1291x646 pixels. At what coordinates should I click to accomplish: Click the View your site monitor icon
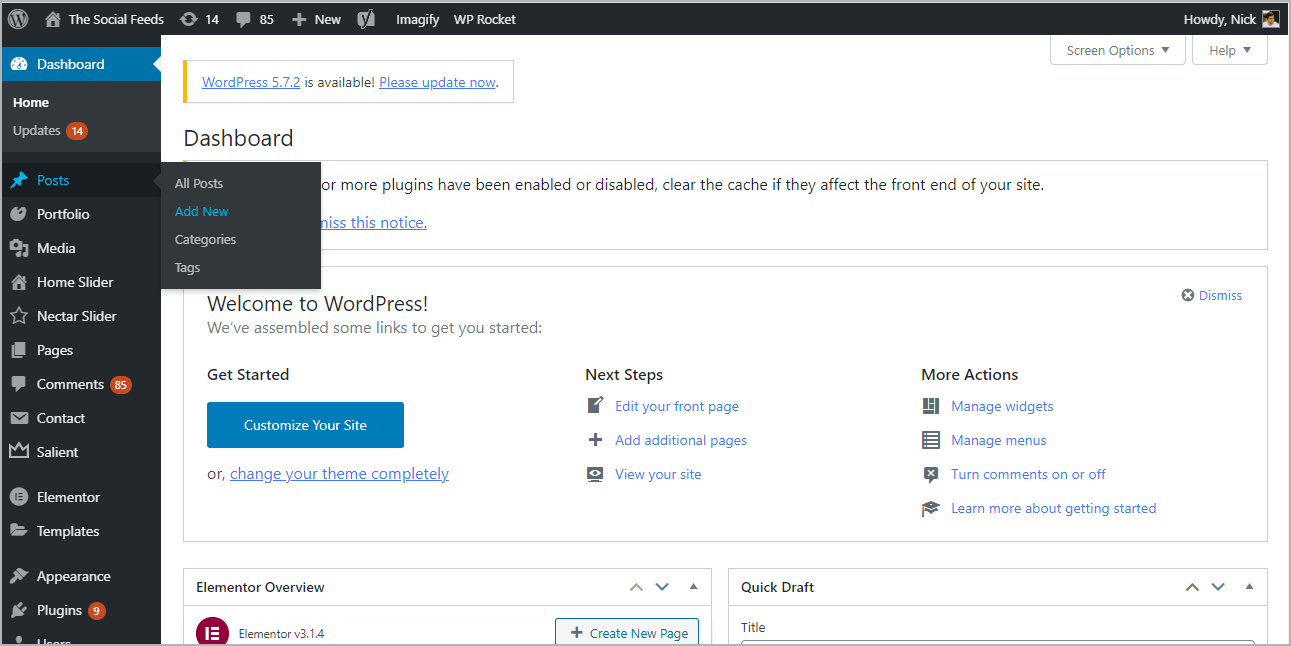596,474
